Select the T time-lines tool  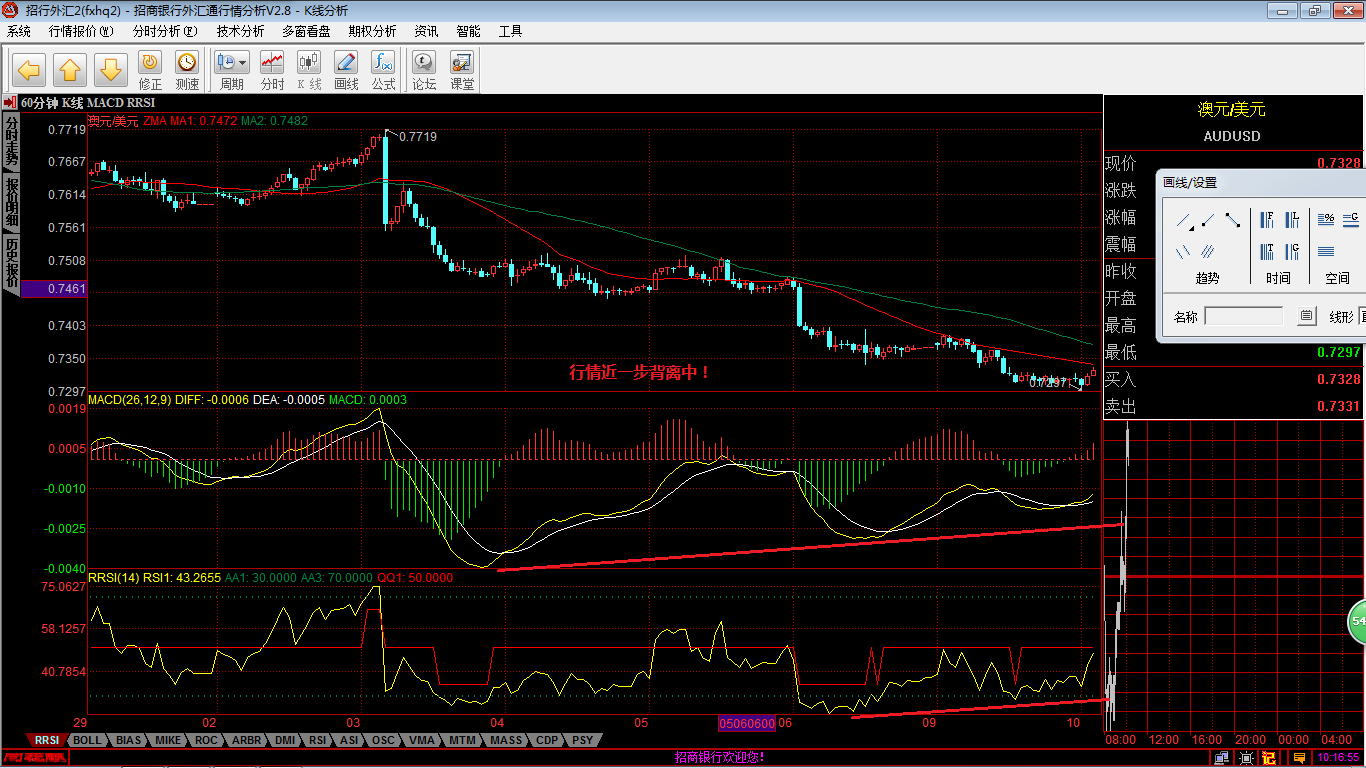click(x=1267, y=252)
